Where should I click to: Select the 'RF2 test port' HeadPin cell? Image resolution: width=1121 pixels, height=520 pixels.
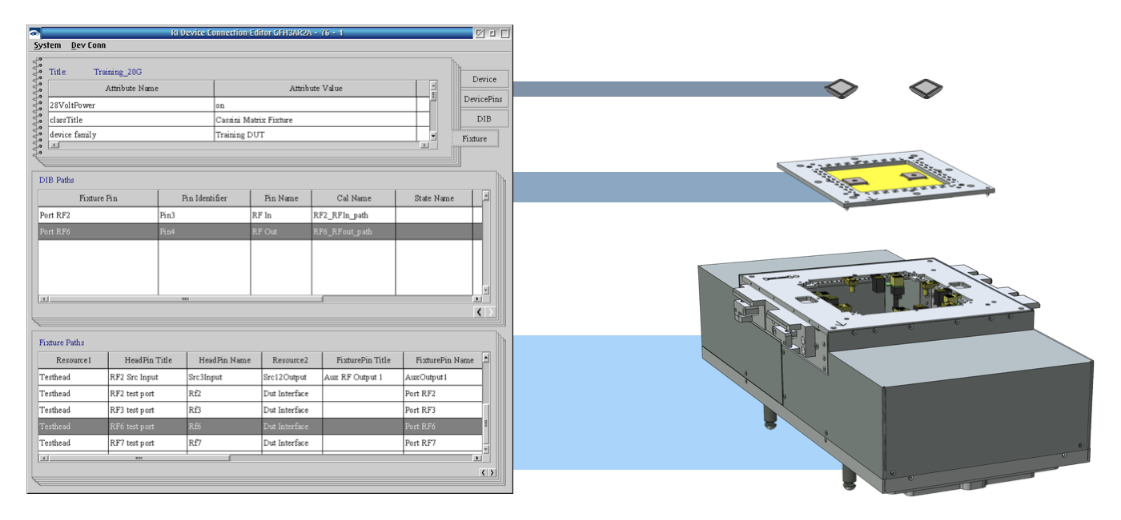pos(147,393)
